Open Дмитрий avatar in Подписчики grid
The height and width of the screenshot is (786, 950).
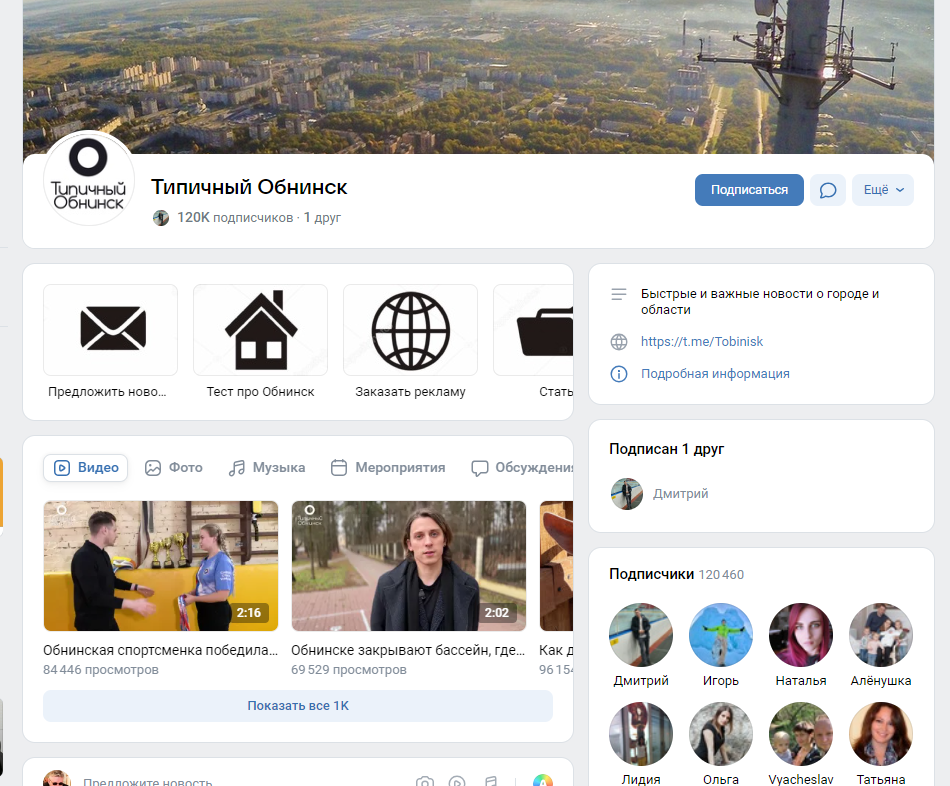(640, 634)
